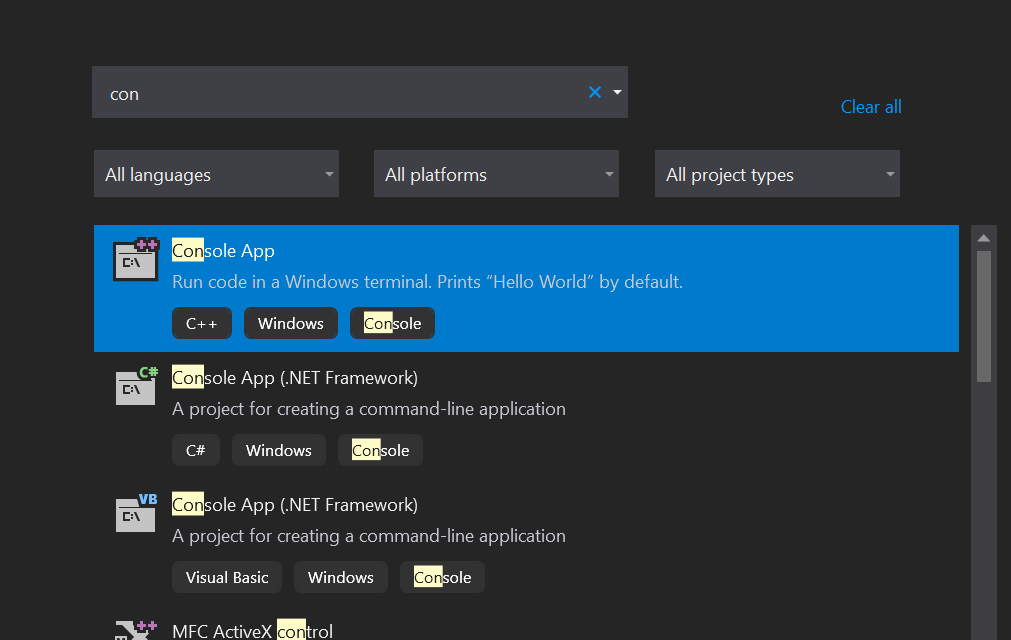Open the All platforms filter dropdown
The width and height of the screenshot is (1011, 640).
(496, 174)
